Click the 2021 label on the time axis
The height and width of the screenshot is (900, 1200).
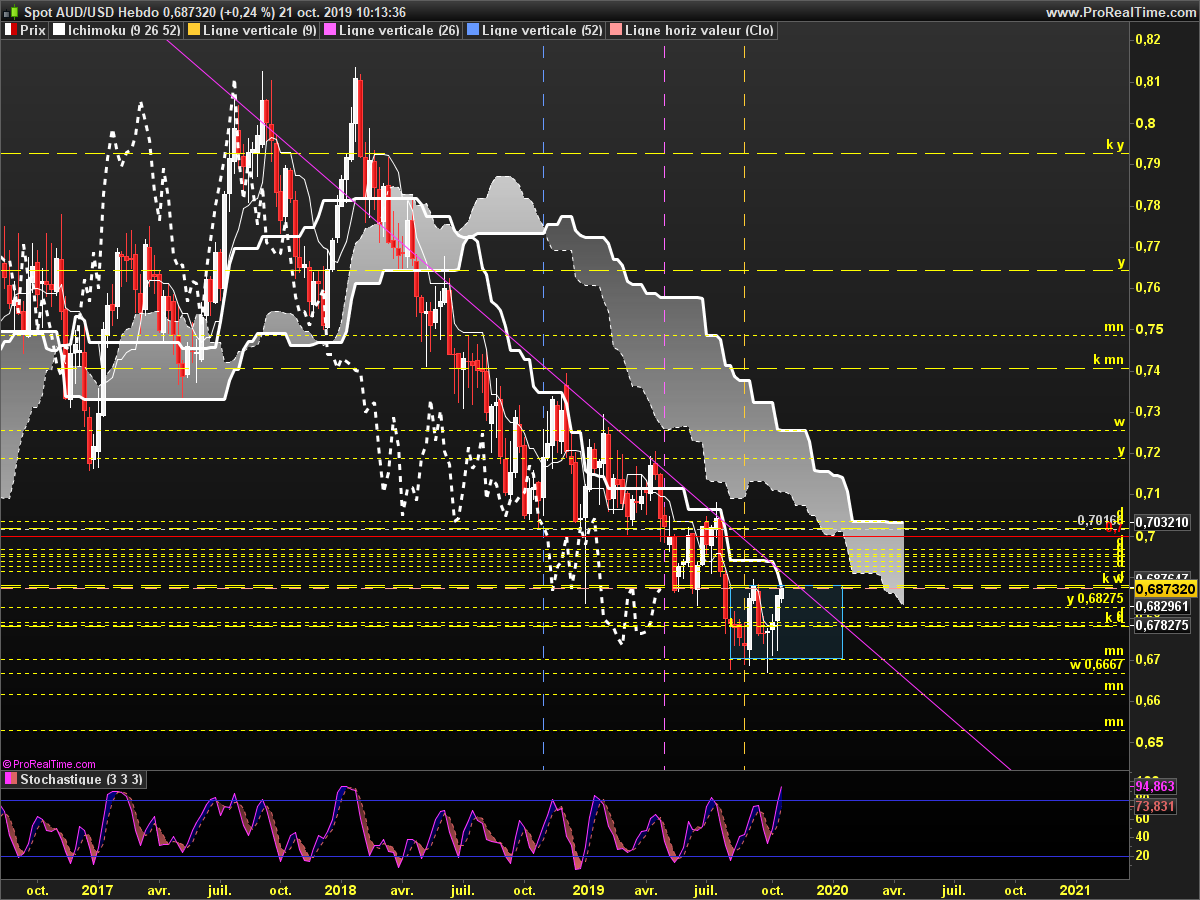tap(1075, 889)
